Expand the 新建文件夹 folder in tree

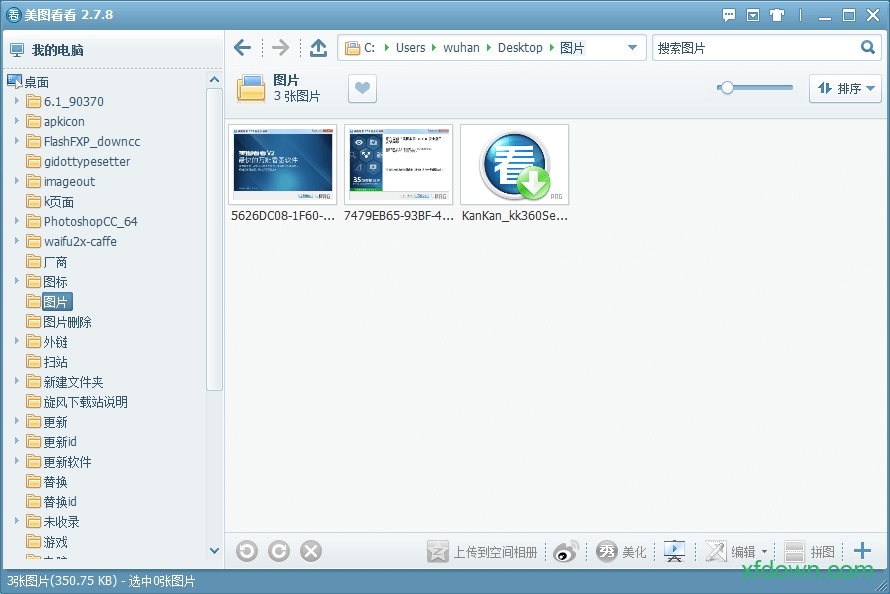click(17, 381)
